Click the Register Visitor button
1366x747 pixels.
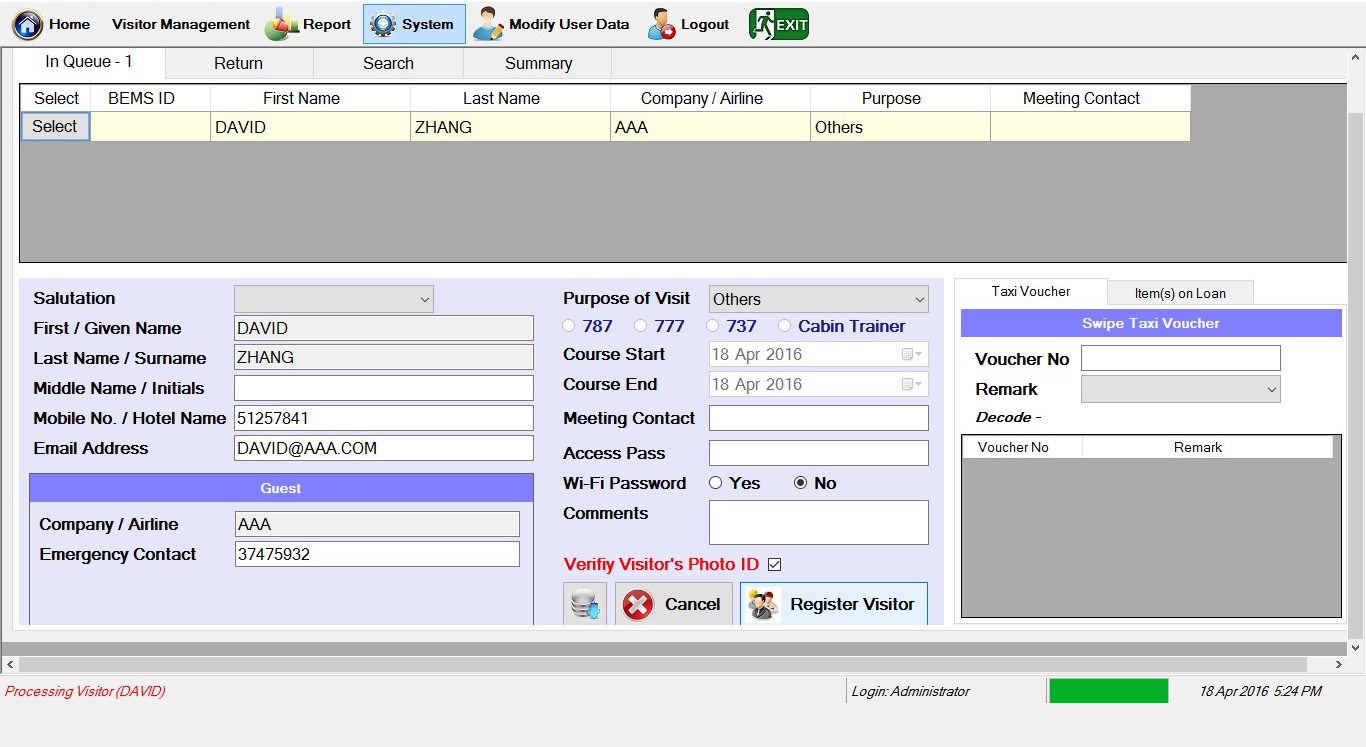(x=833, y=605)
